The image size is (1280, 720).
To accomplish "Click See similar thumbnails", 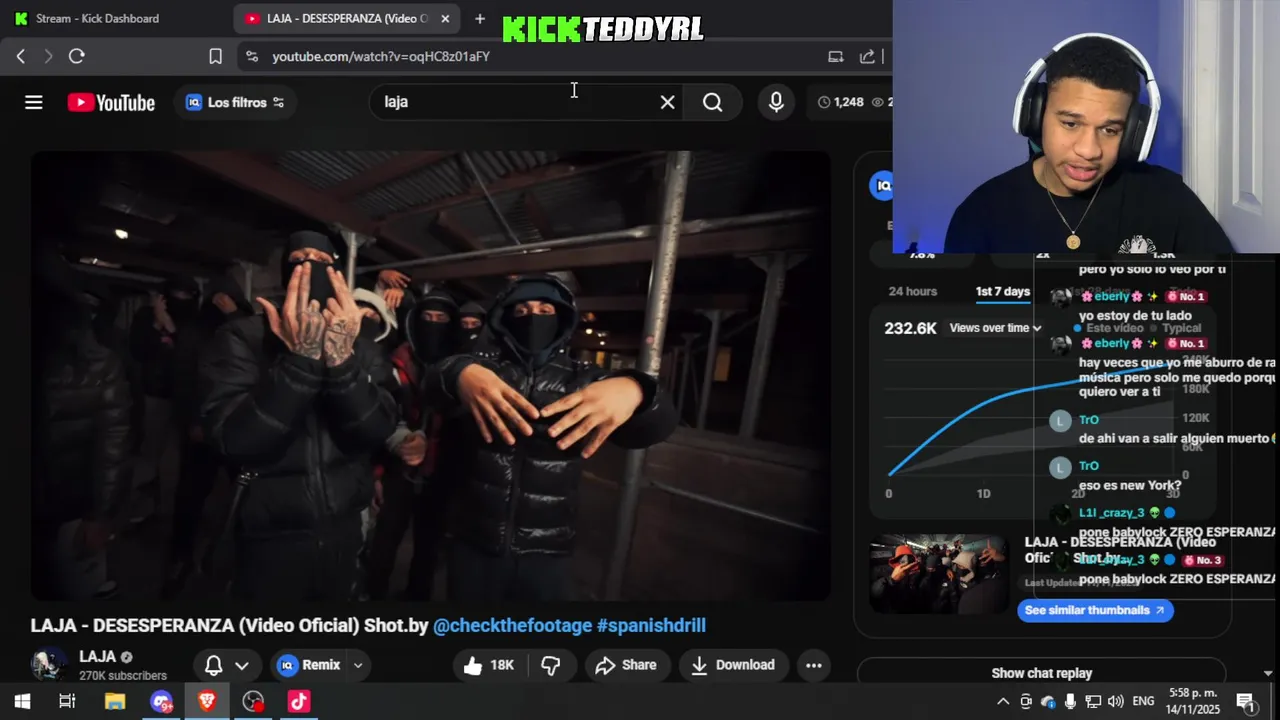I will (x=1094, y=610).
